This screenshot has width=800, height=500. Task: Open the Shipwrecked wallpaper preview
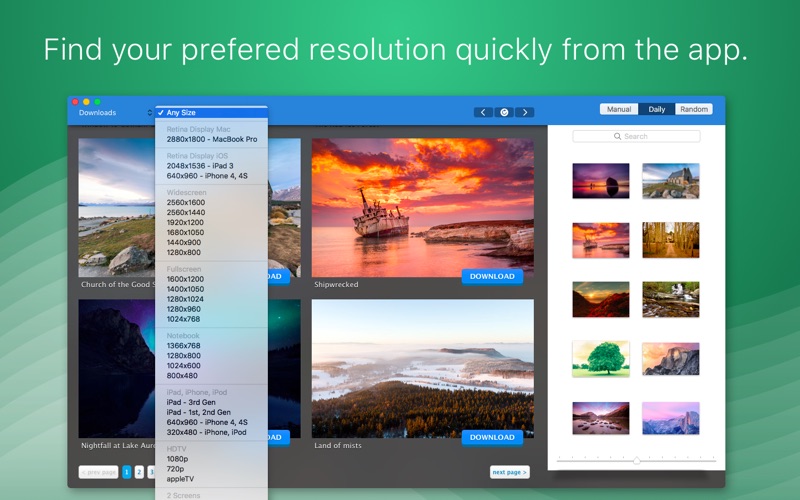tap(422, 208)
